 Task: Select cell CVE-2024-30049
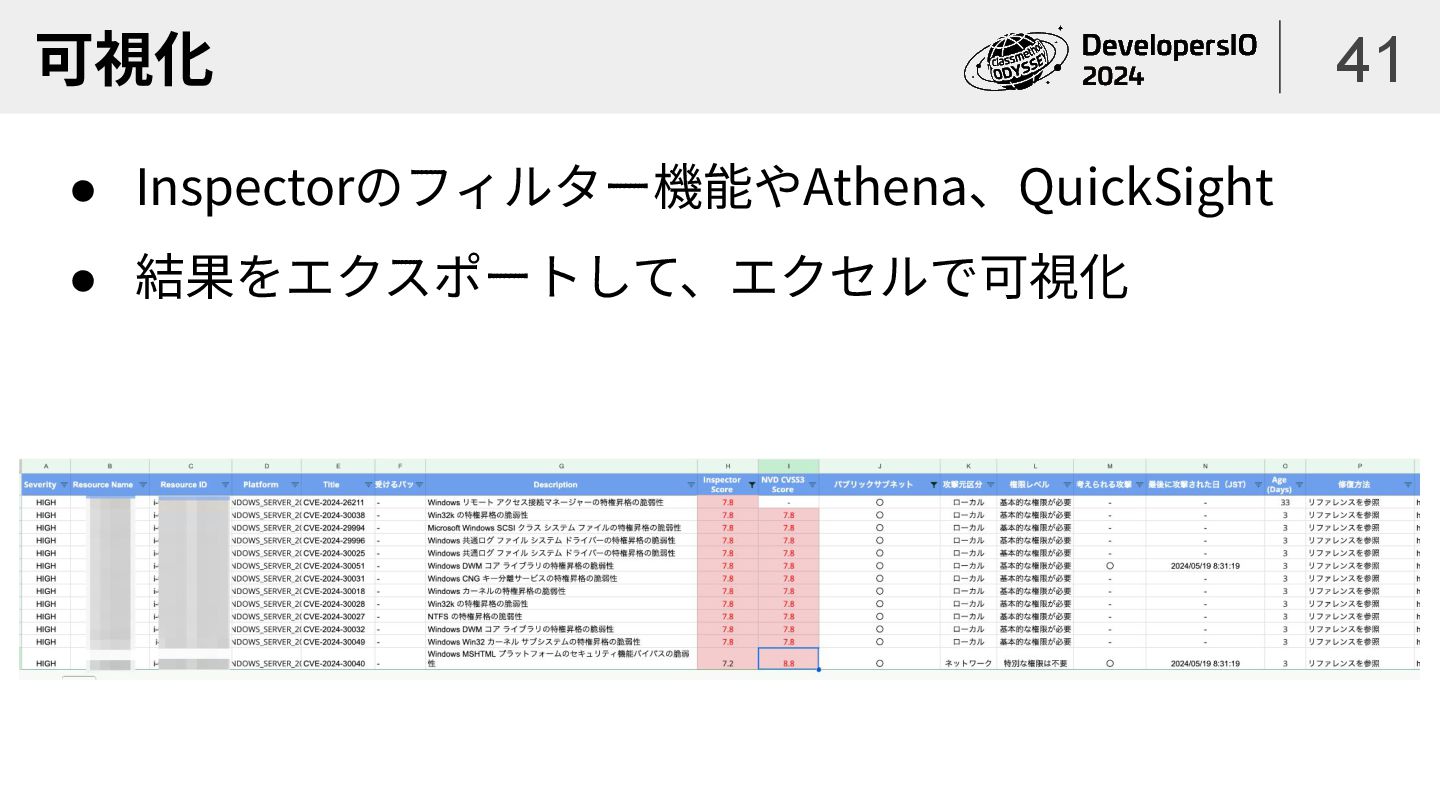[x=338, y=642]
